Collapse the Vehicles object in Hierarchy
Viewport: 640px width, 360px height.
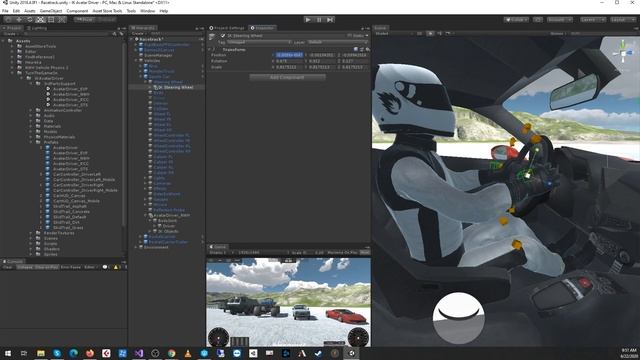(136, 60)
